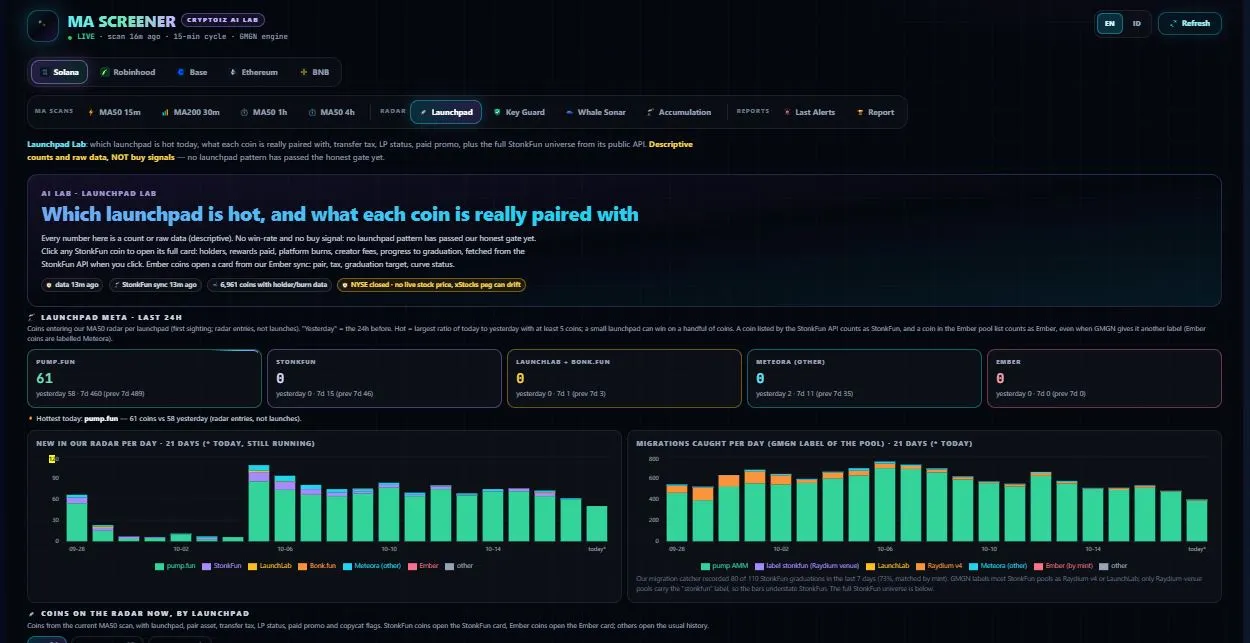Click 'Hottest today: pump.fun' text line
Screen dimensions: 1250x643
tap(165, 418)
